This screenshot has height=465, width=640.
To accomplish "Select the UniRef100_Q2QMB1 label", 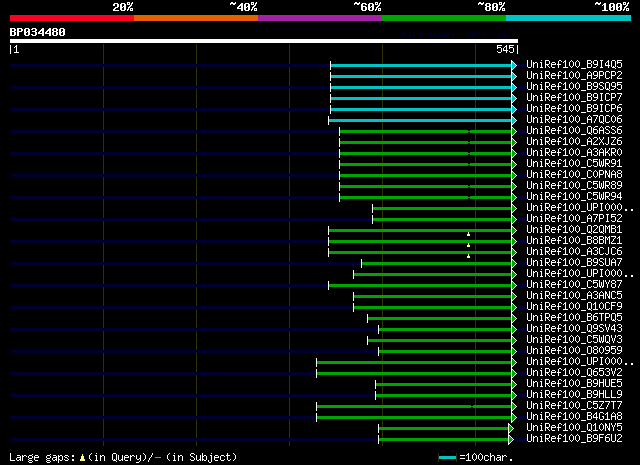I will coord(574,229).
